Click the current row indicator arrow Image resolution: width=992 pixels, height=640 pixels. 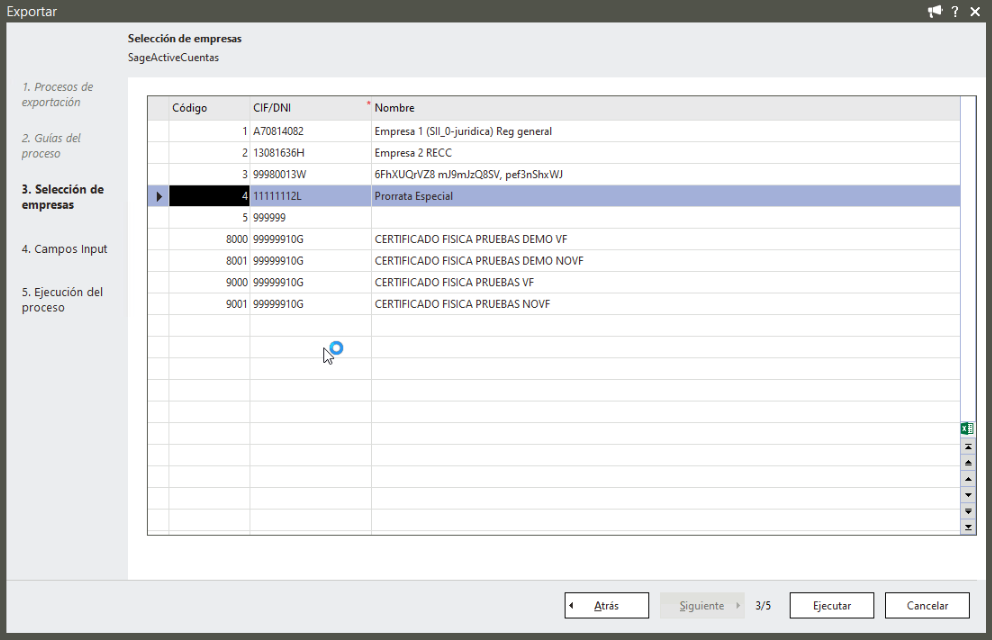pyautogui.click(x=158, y=197)
